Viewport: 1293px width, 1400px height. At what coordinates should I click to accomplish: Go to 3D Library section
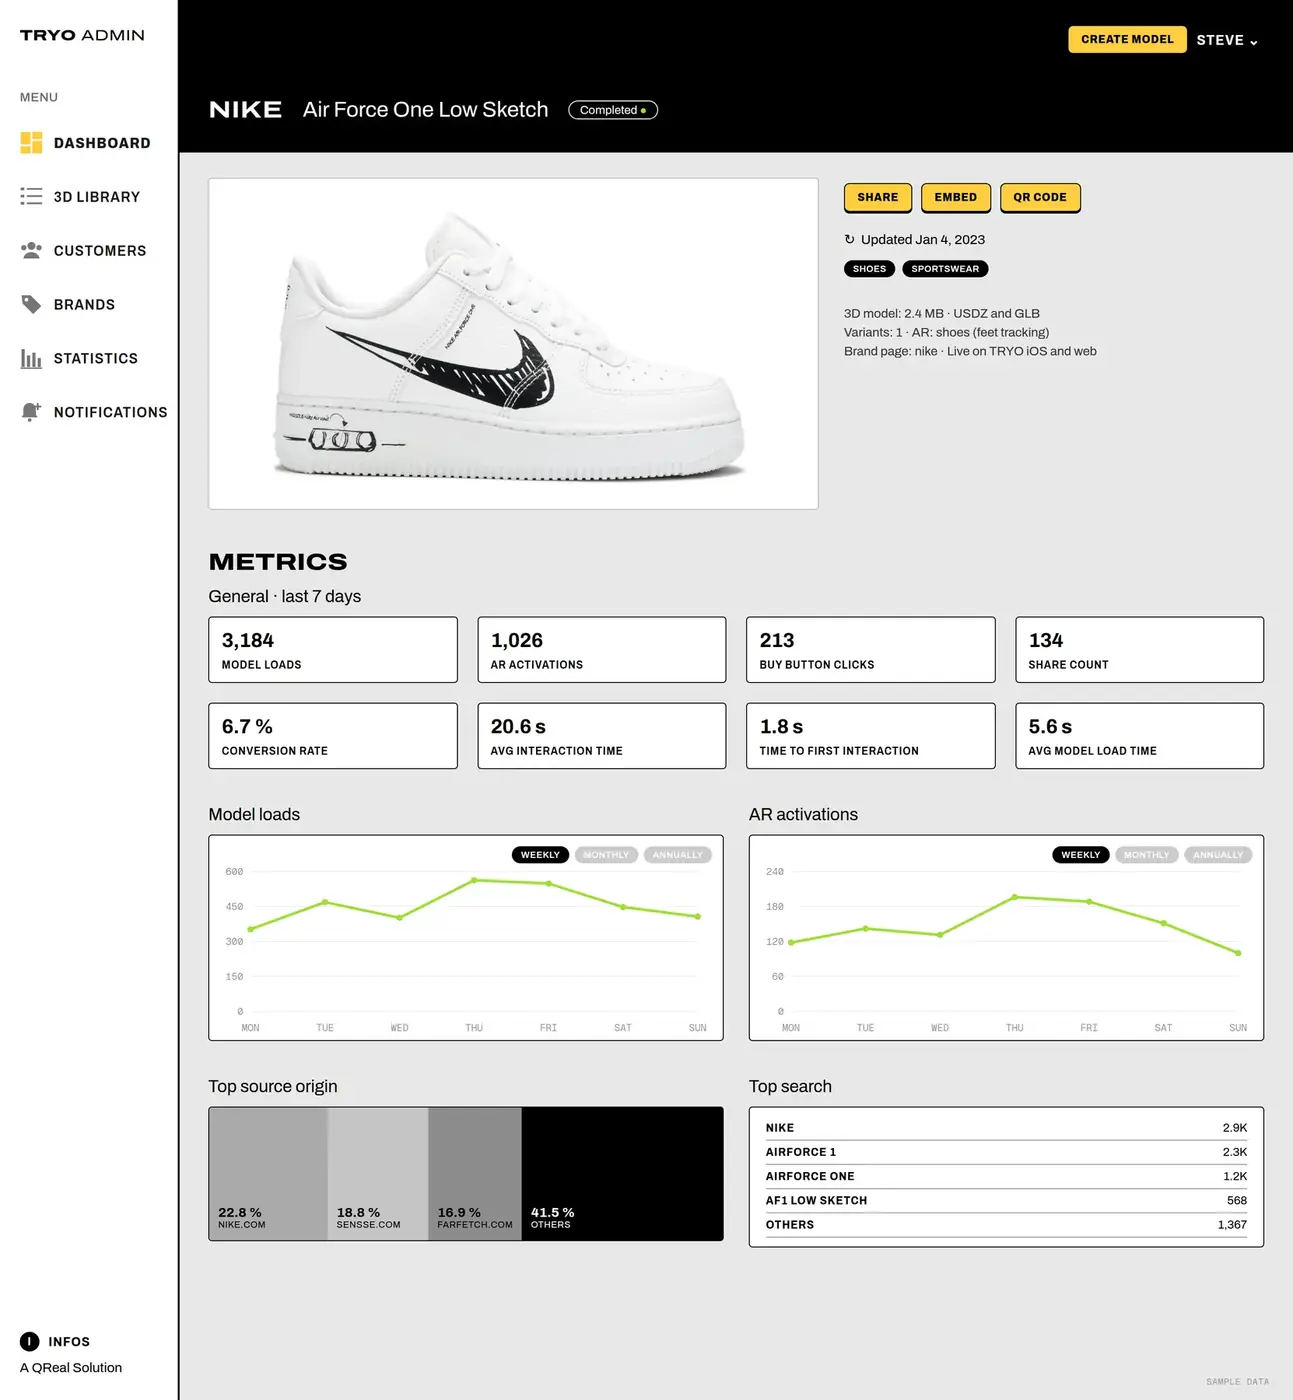pyautogui.click(x=80, y=197)
